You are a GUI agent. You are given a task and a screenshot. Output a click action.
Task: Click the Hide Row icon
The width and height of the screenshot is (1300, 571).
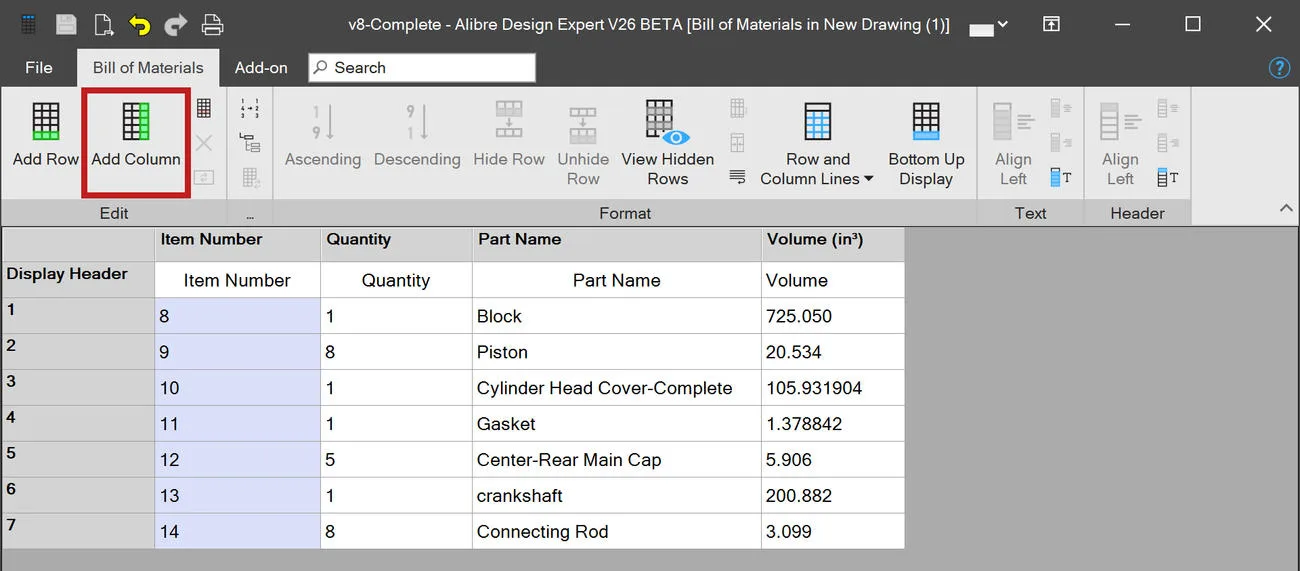[x=509, y=120]
